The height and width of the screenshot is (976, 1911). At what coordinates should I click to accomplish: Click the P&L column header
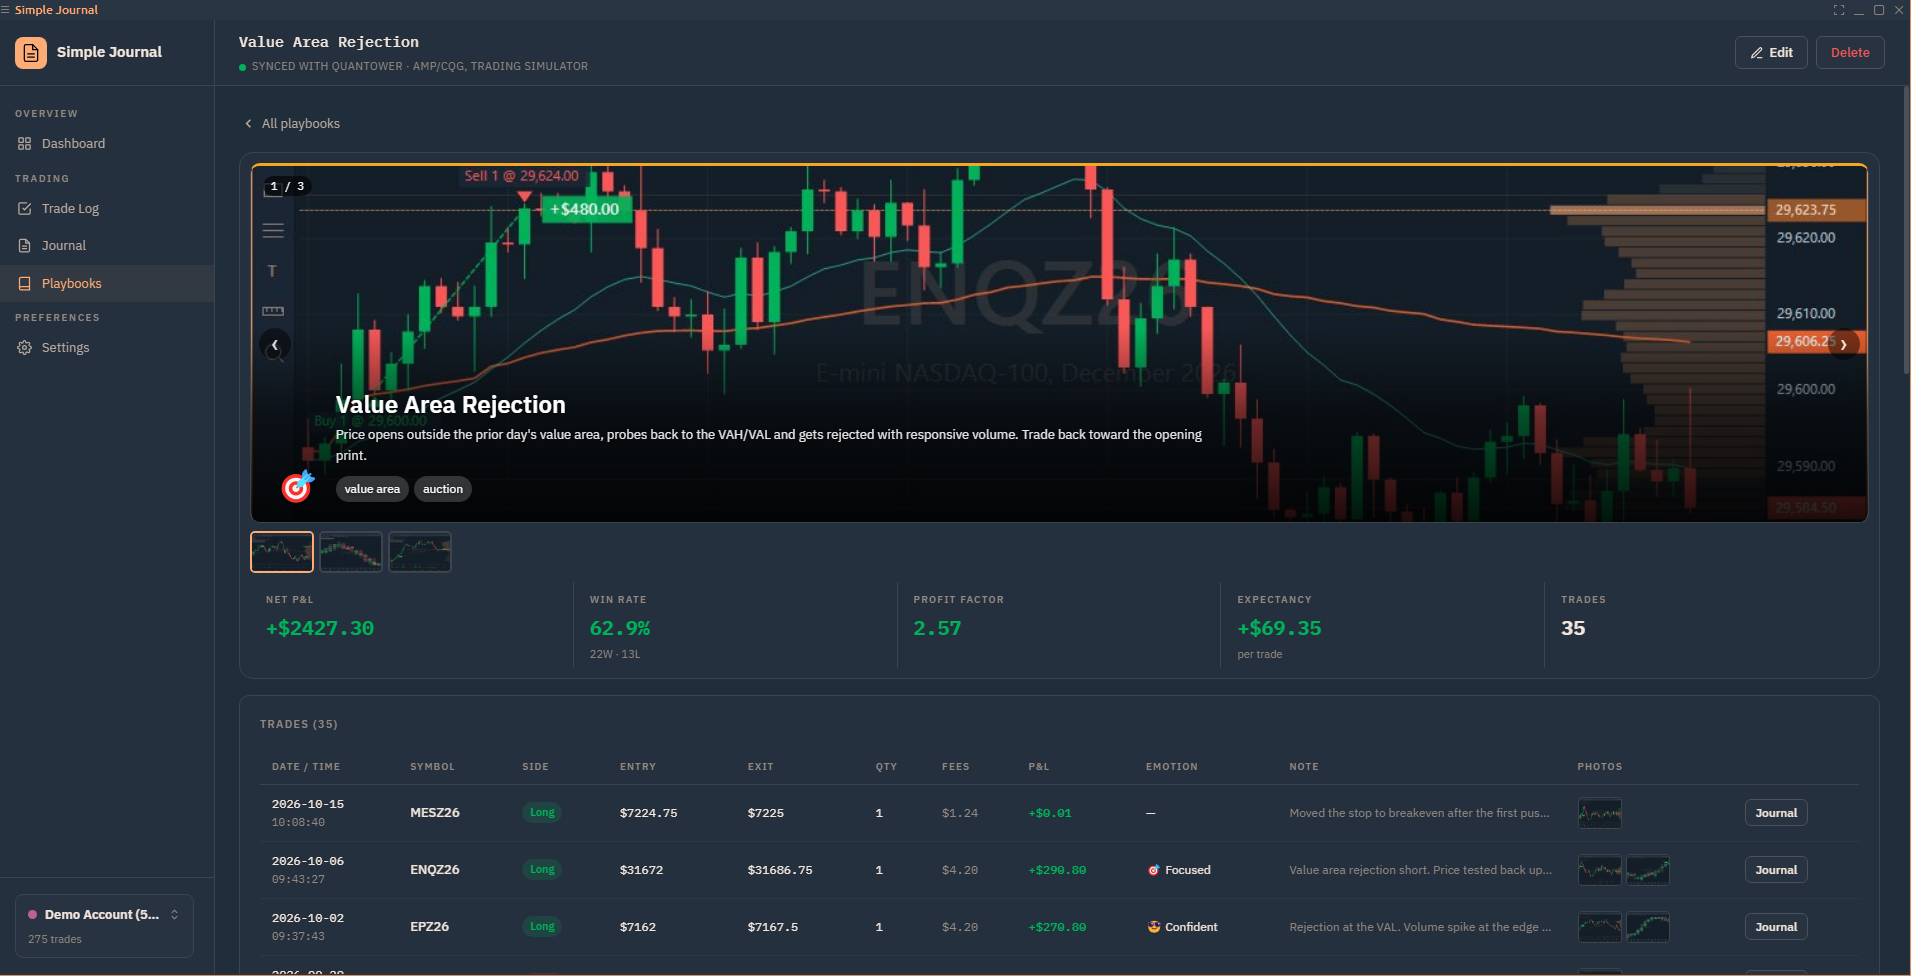(x=1039, y=767)
